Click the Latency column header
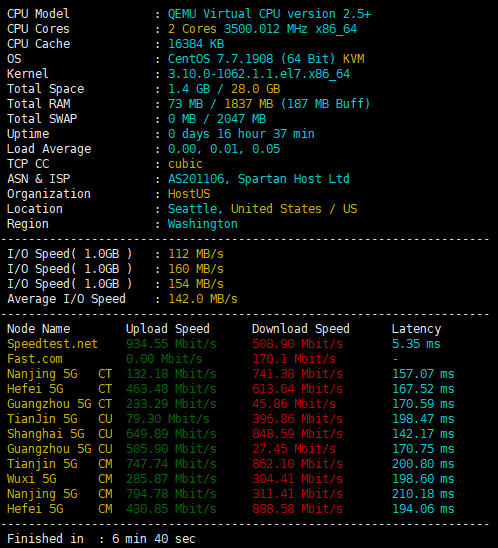 (x=416, y=329)
